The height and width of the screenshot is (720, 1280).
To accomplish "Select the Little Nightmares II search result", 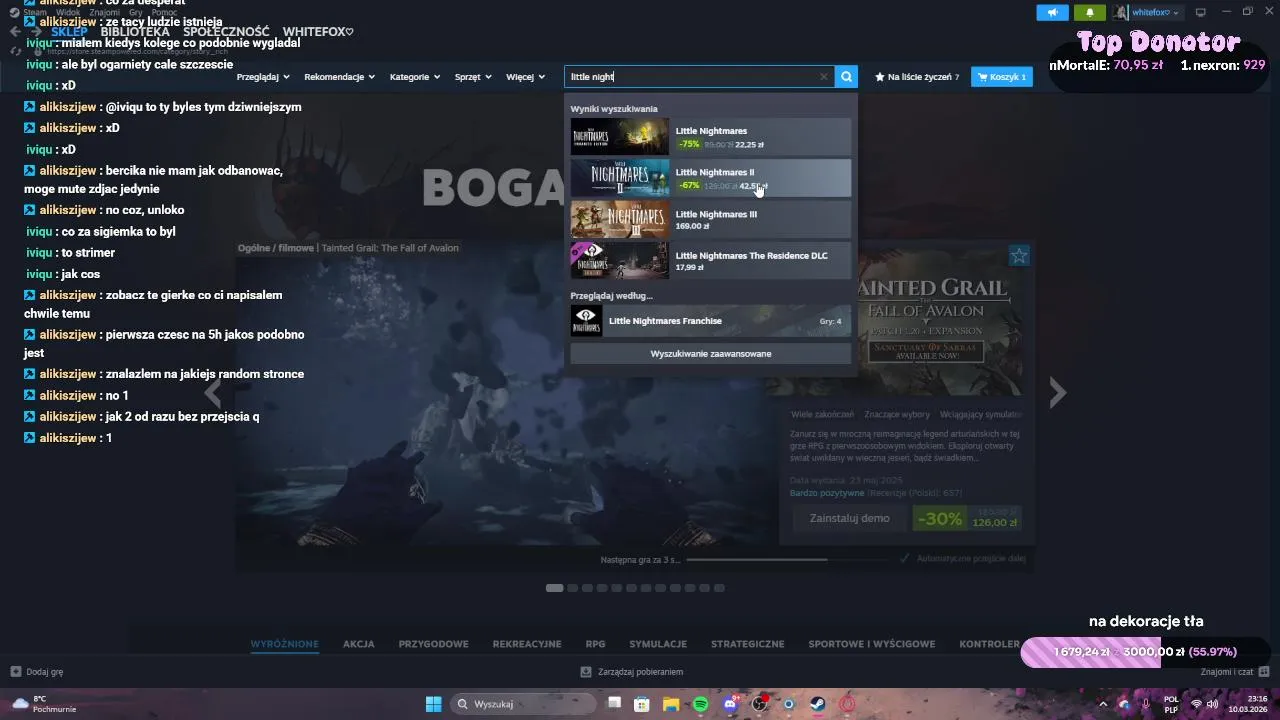I will coord(711,178).
